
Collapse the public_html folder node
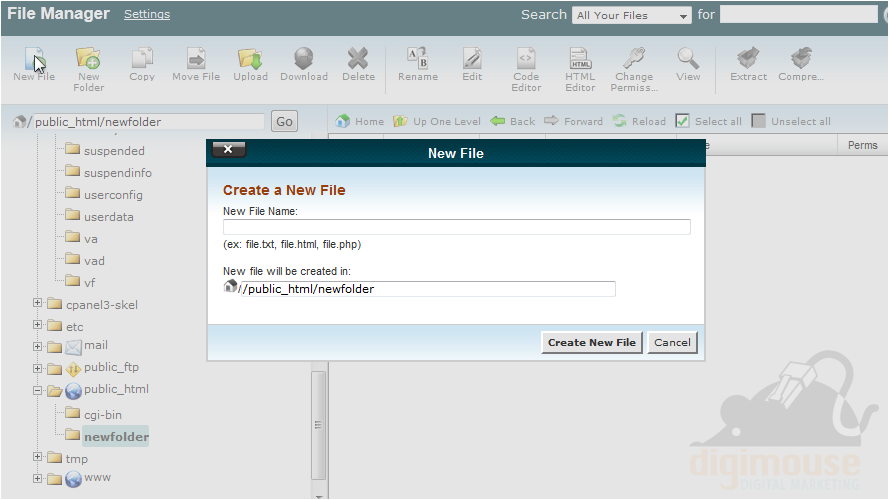37,391
